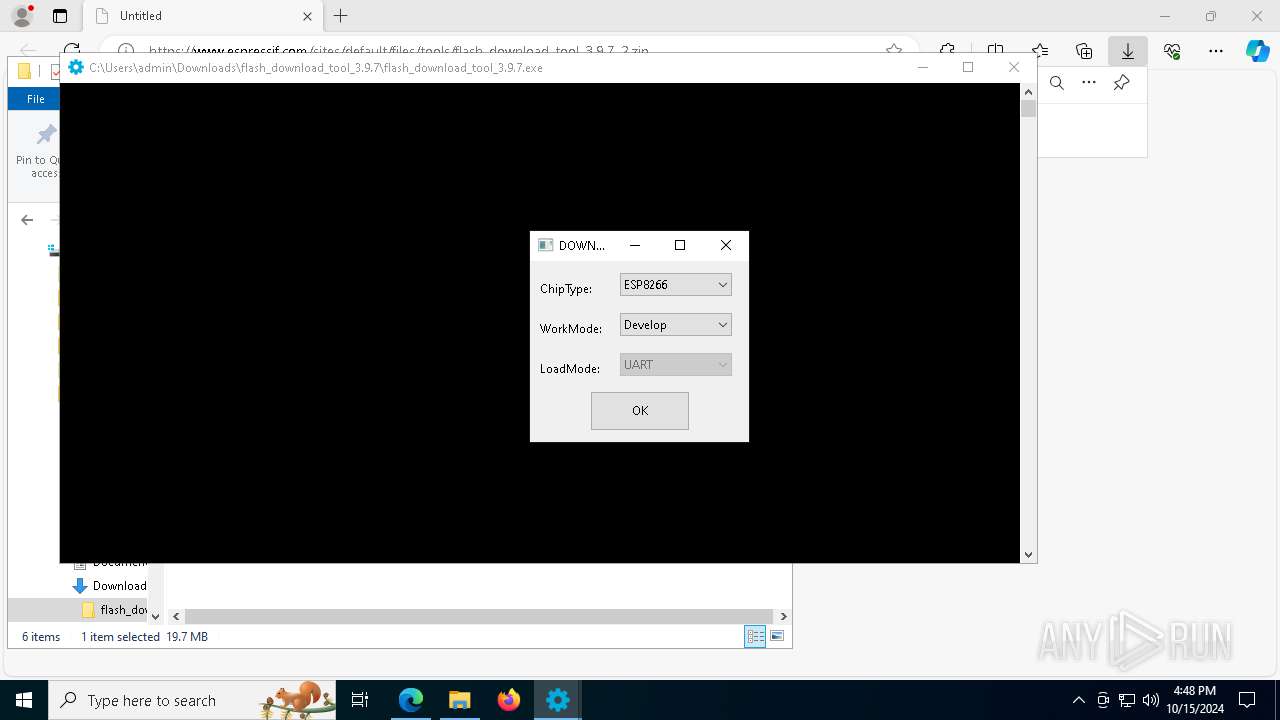Screen dimensions: 1280x720
Task: Open the ChipType dropdown showing ESP8266
Action: [676, 285]
